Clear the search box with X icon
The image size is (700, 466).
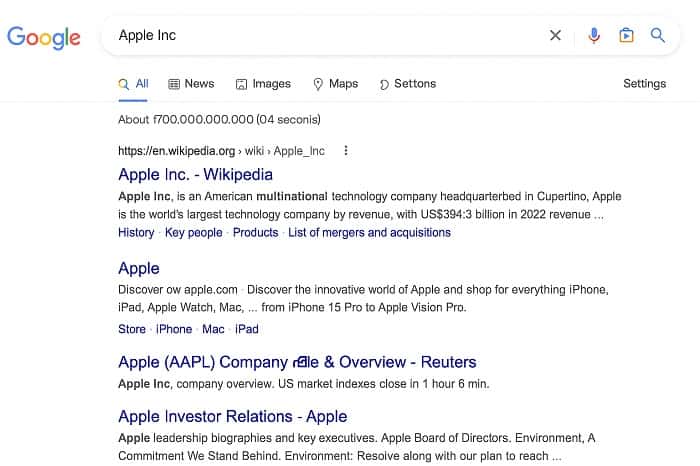(555, 36)
